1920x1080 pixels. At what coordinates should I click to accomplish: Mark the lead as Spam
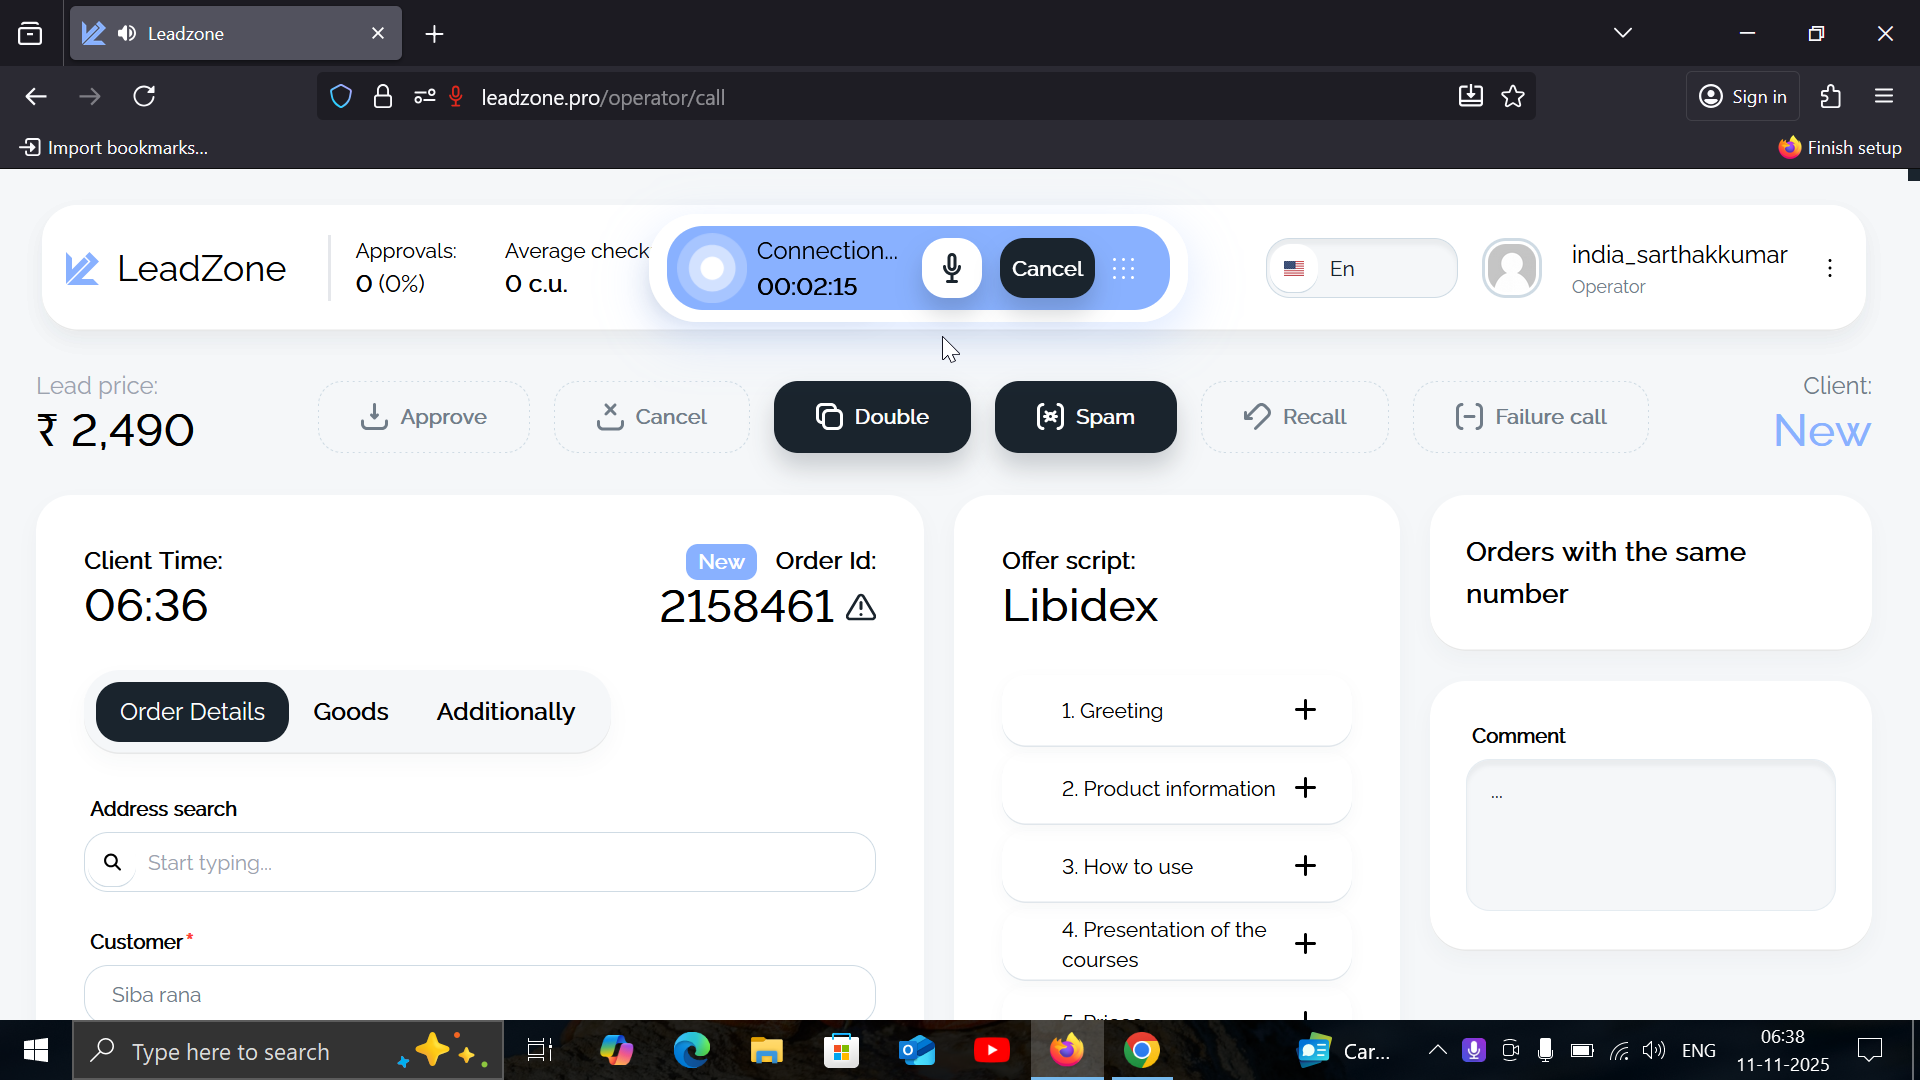[x=1085, y=417]
